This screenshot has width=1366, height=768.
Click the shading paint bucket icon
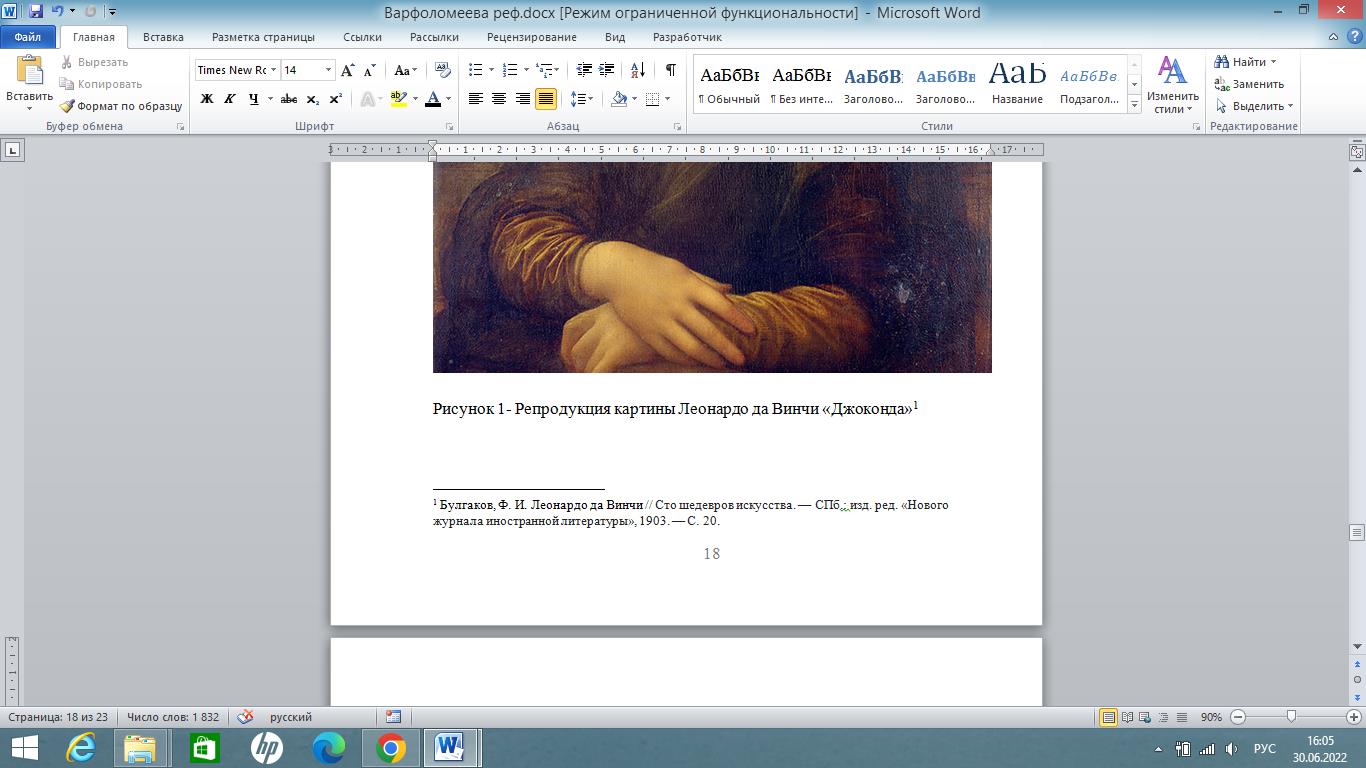click(619, 99)
